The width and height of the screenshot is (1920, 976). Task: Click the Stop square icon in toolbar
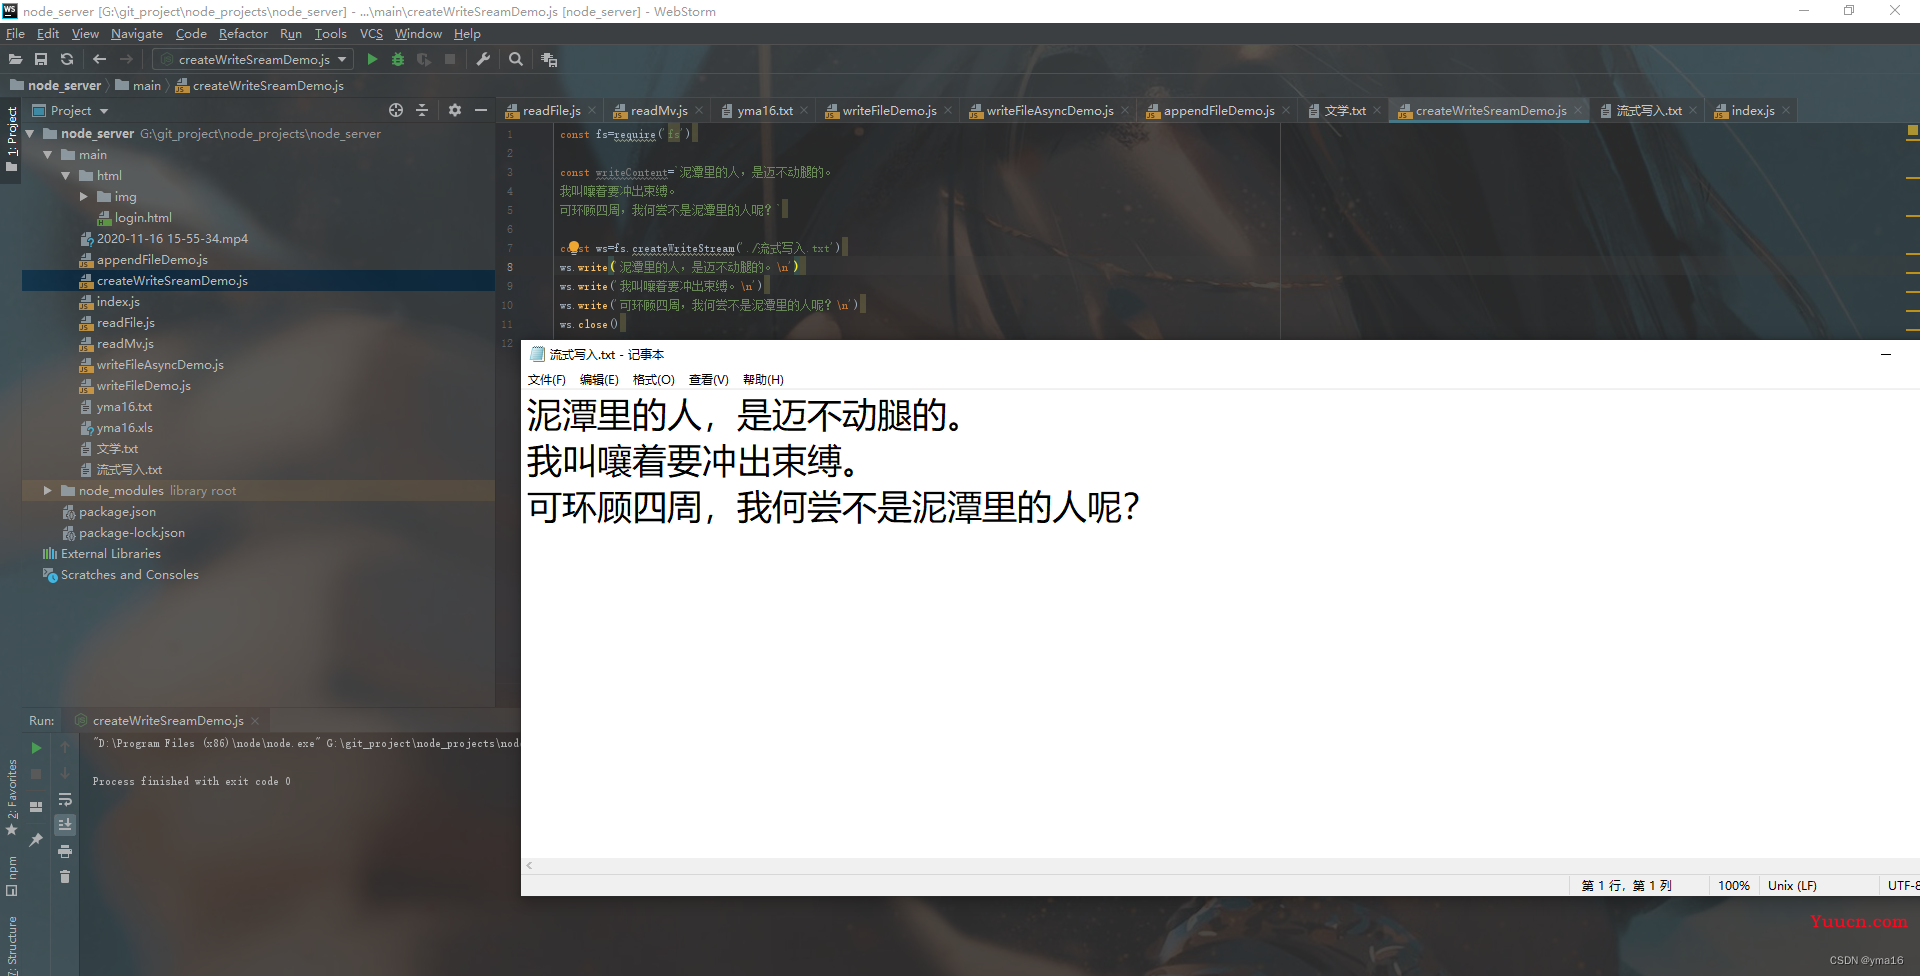[450, 59]
